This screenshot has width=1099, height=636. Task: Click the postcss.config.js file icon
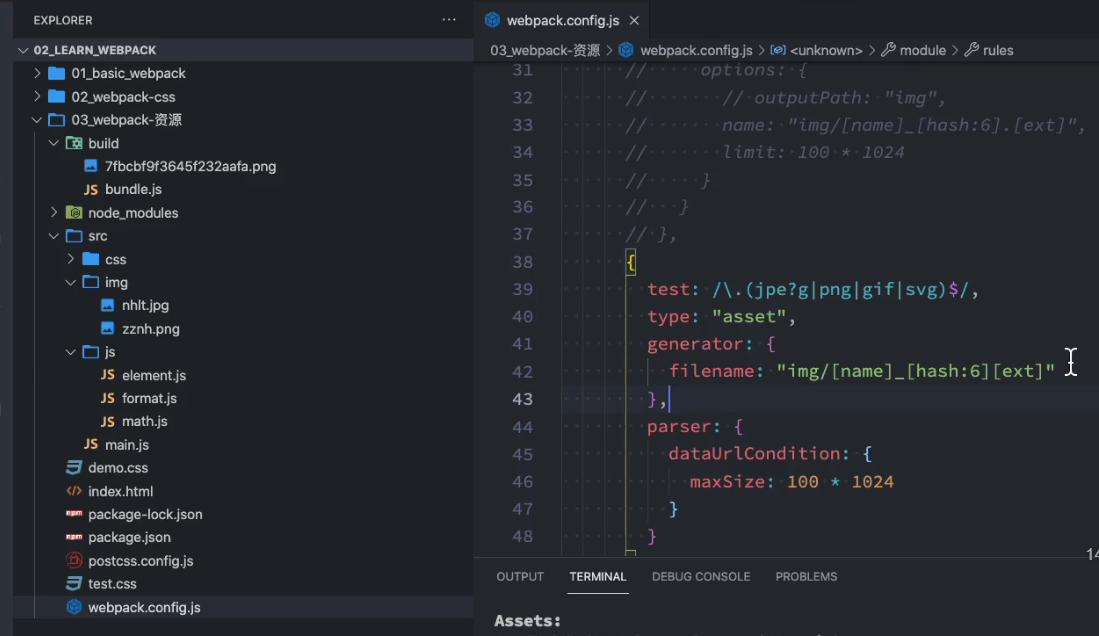74,560
